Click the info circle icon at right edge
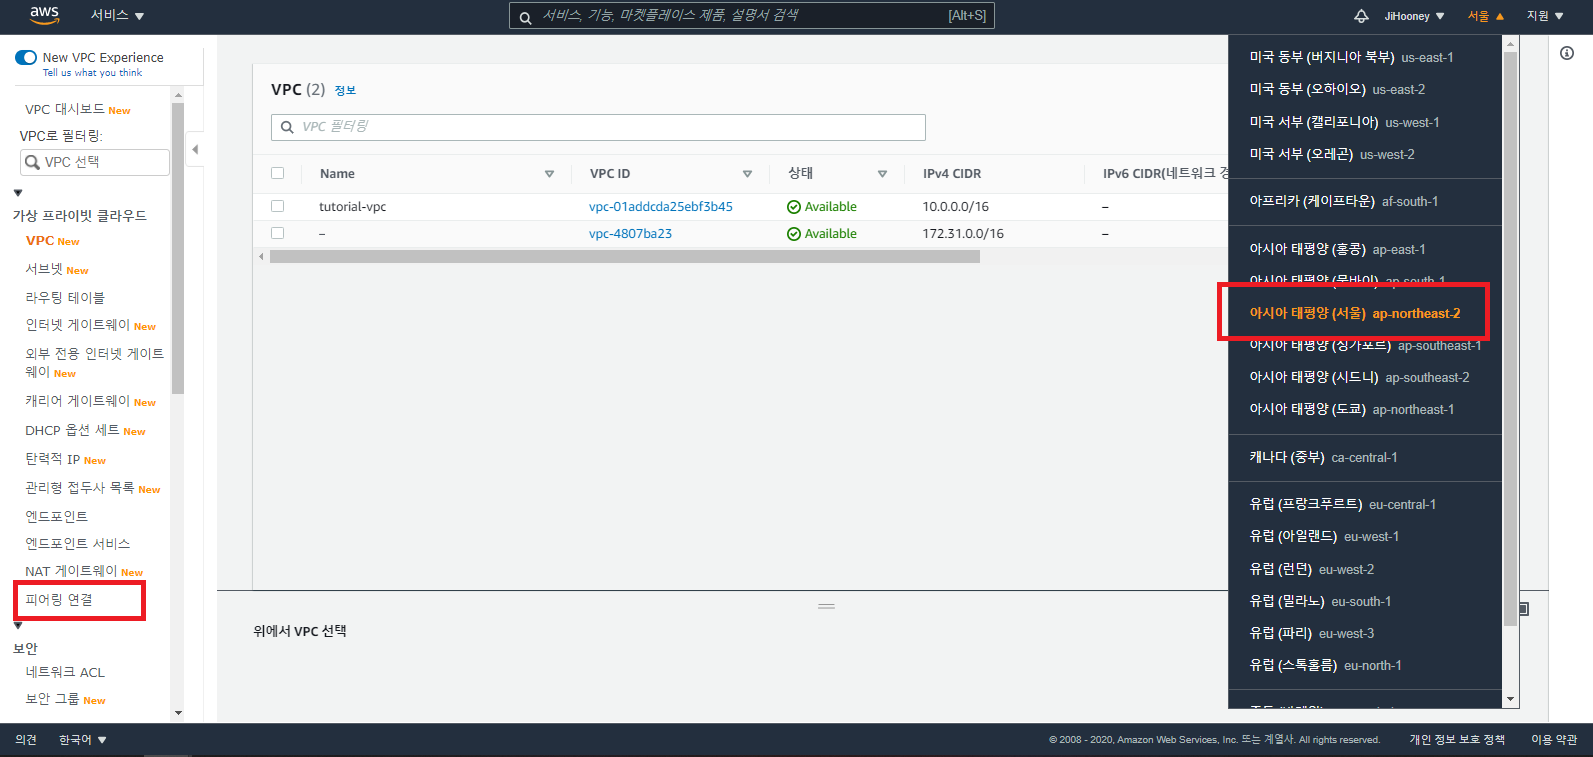 click(x=1567, y=53)
